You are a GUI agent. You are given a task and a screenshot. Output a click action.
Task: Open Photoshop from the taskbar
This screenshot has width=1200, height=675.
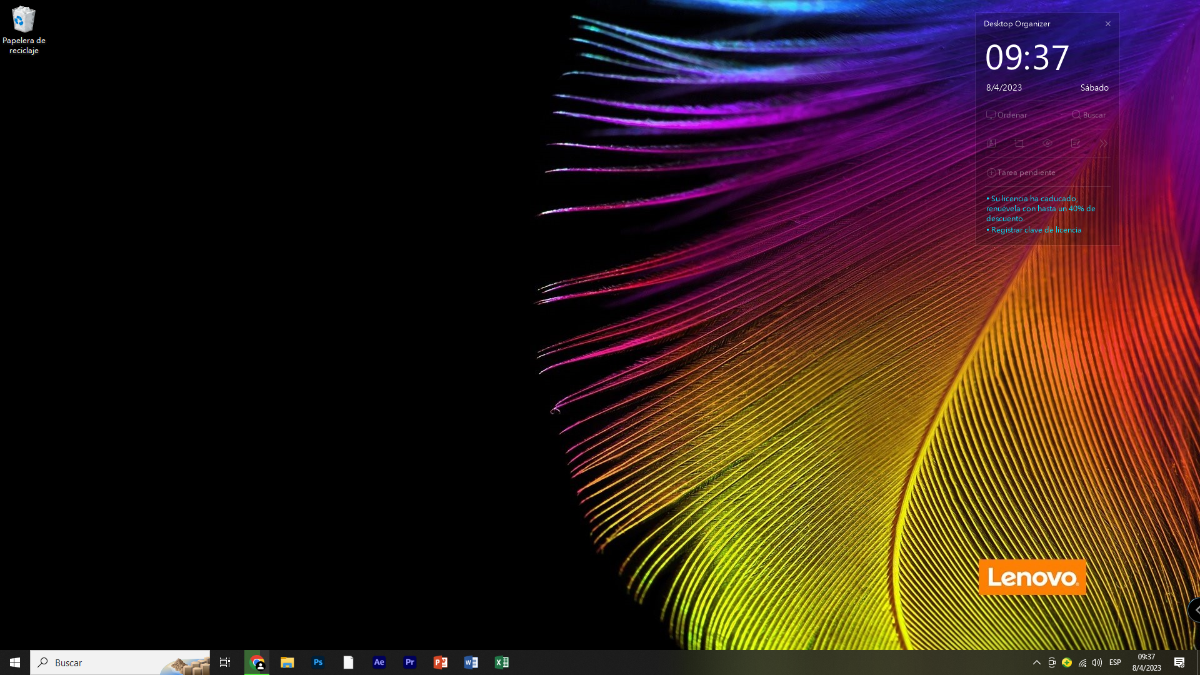click(318, 662)
